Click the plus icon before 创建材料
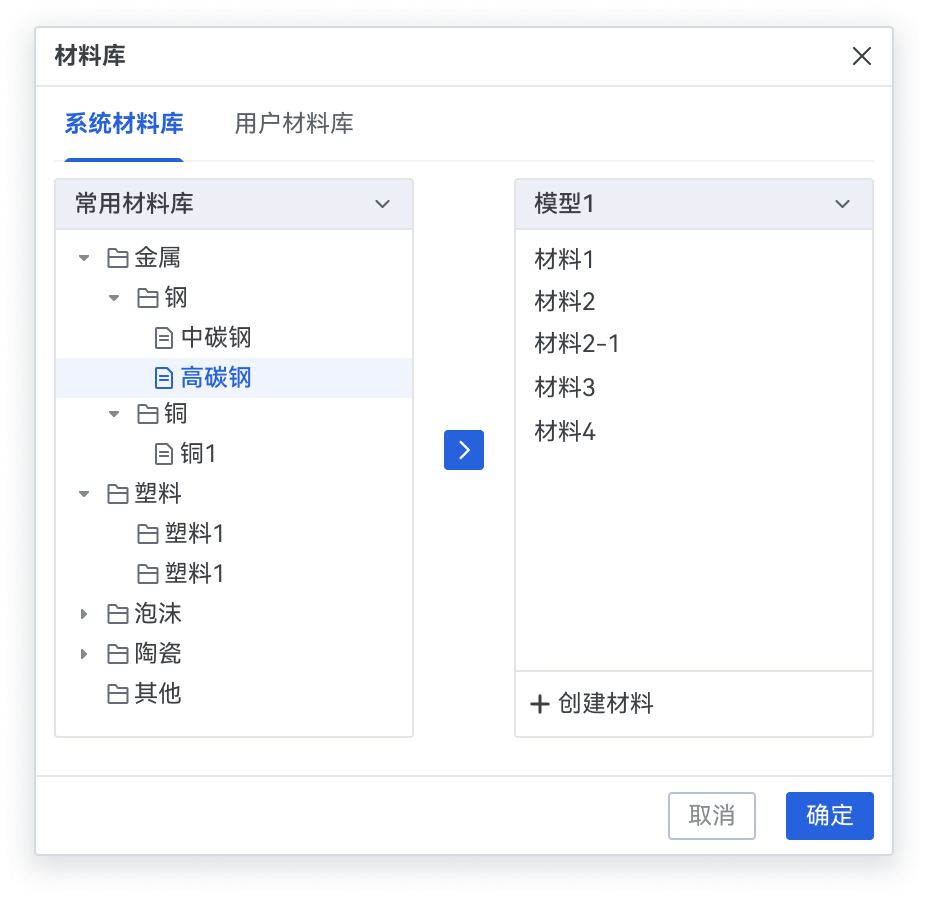This screenshot has height=898, width=928. pos(539,703)
